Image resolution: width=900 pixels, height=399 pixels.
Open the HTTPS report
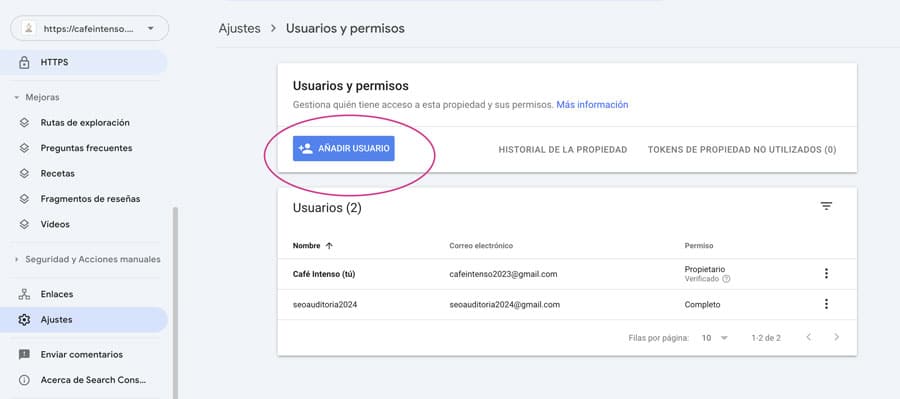click(x=84, y=62)
